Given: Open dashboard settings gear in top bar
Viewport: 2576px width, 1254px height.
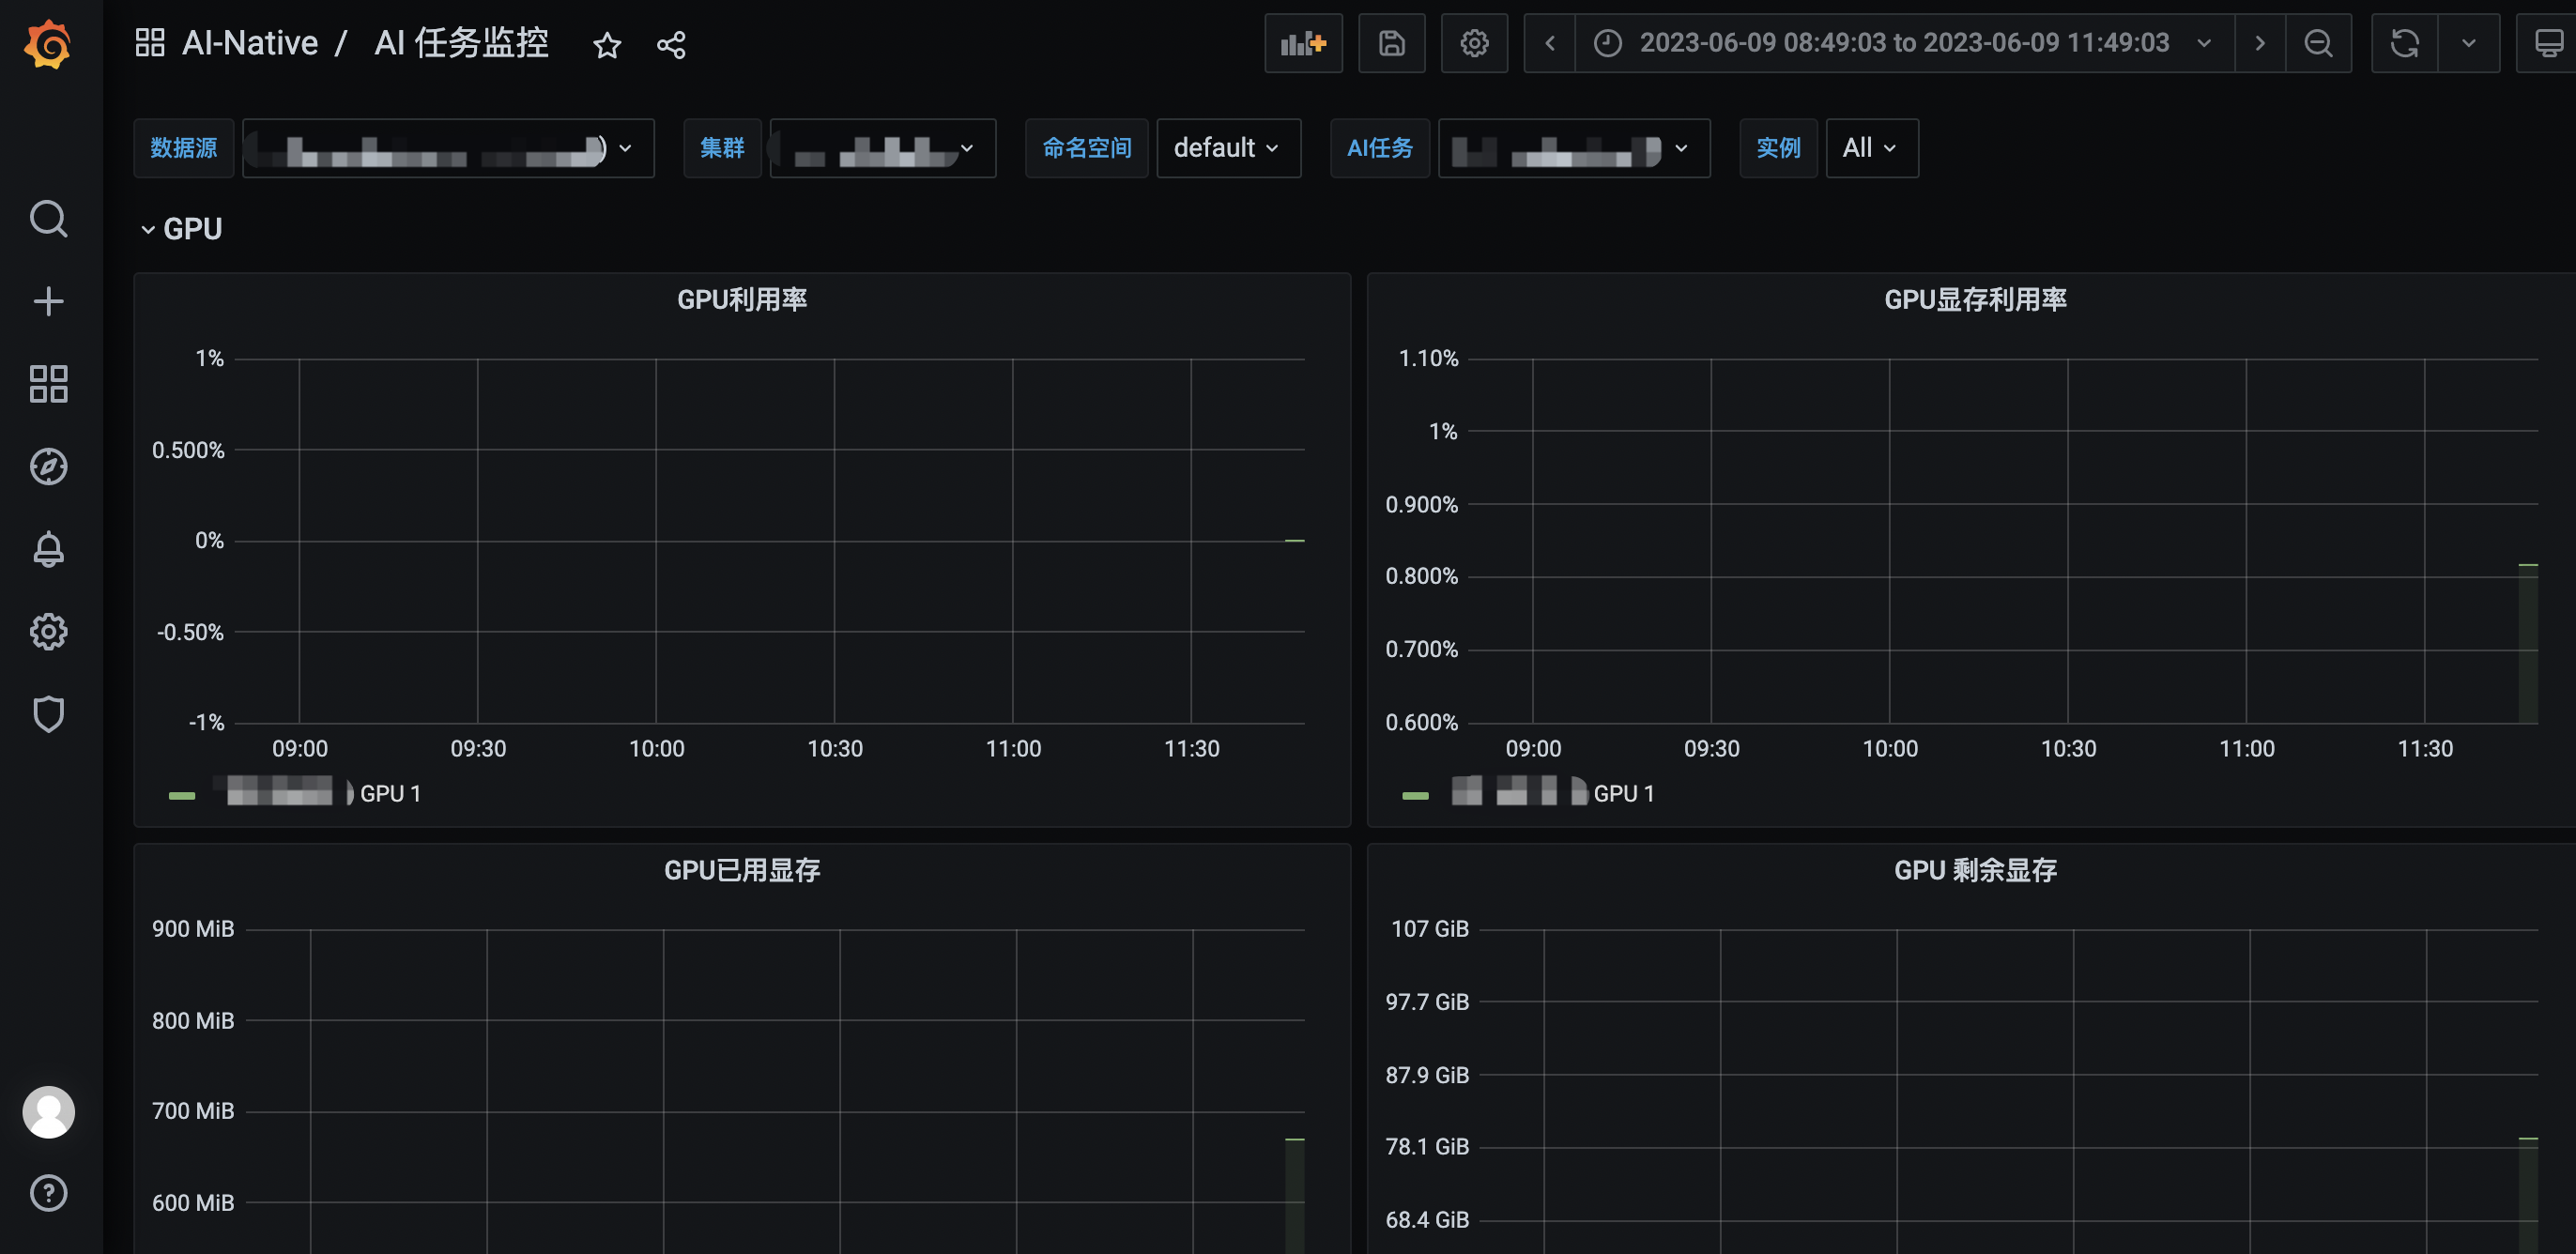Looking at the screenshot, I should pyautogui.click(x=1474, y=43).
